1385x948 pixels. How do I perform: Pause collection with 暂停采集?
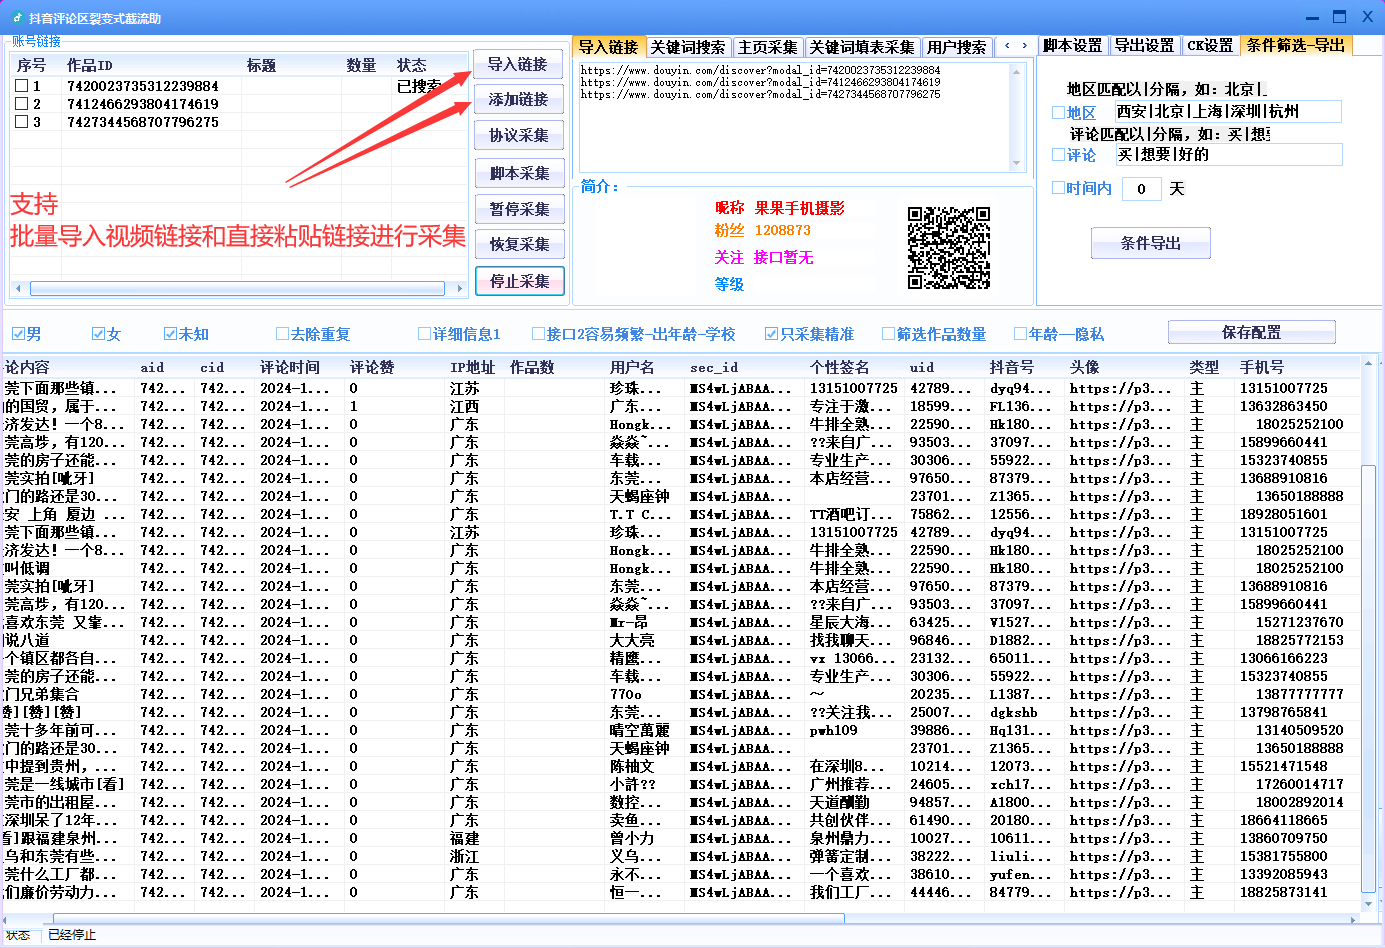(519, 208)
